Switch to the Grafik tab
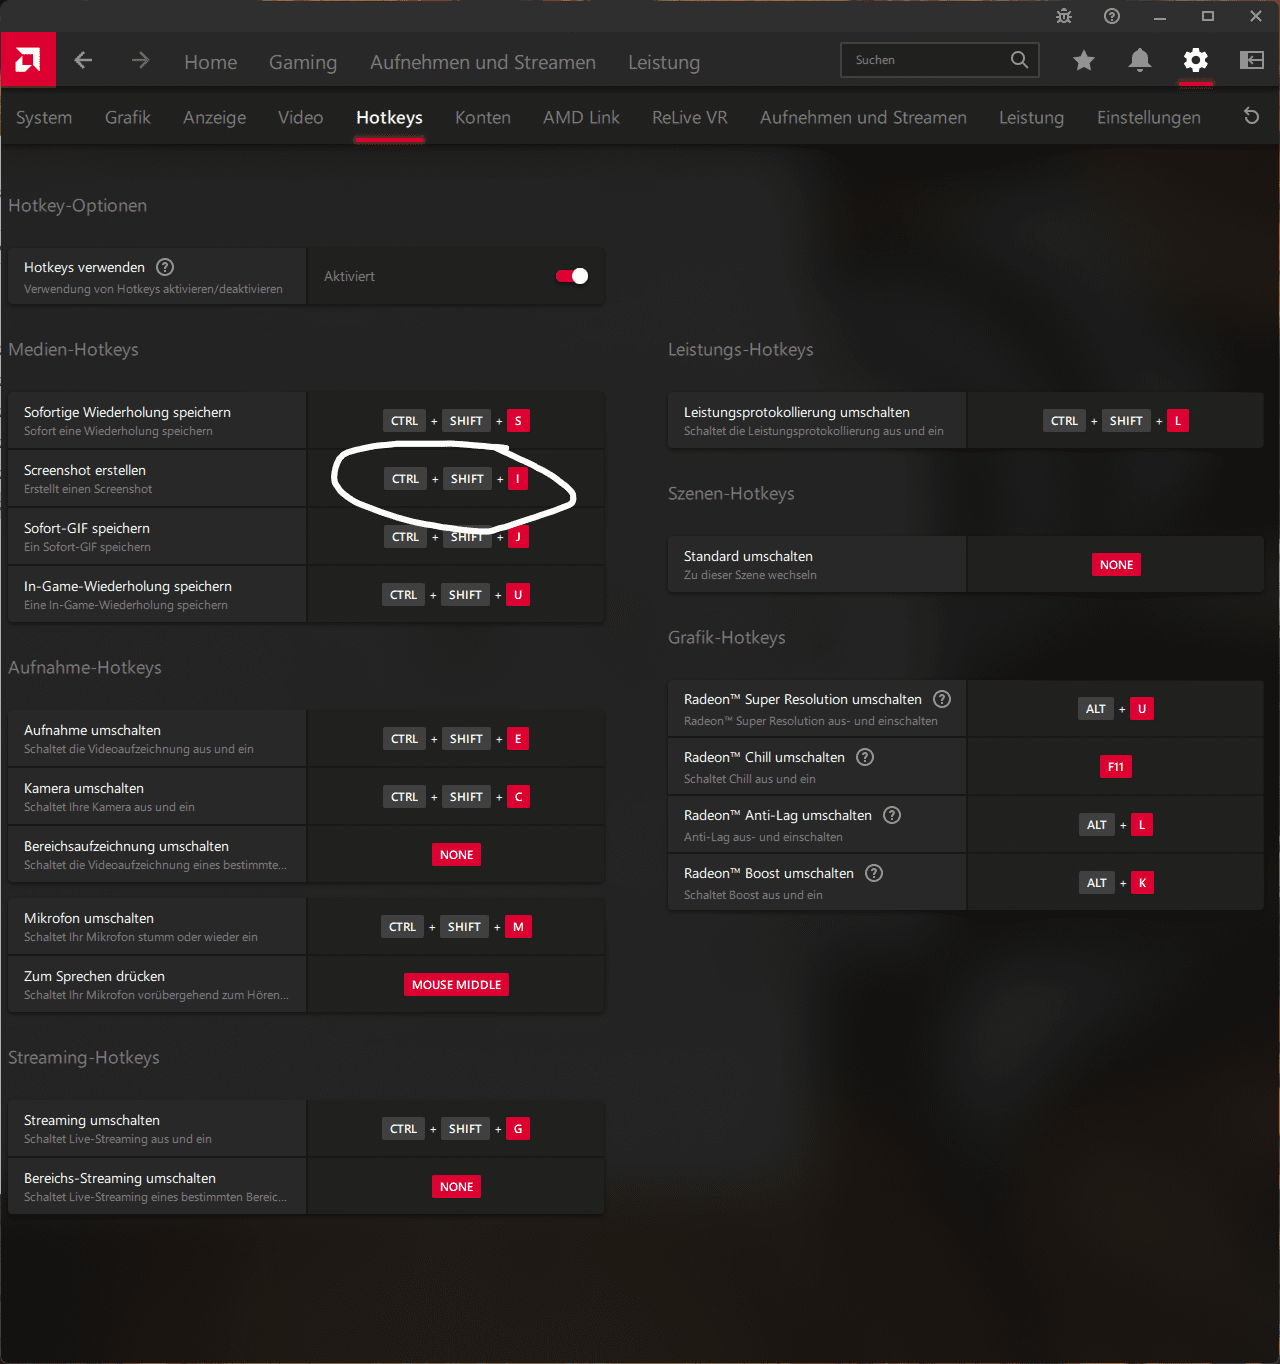Image resolution: width=1280 pixels, height=1364 pixels. [x=128, y=117]
